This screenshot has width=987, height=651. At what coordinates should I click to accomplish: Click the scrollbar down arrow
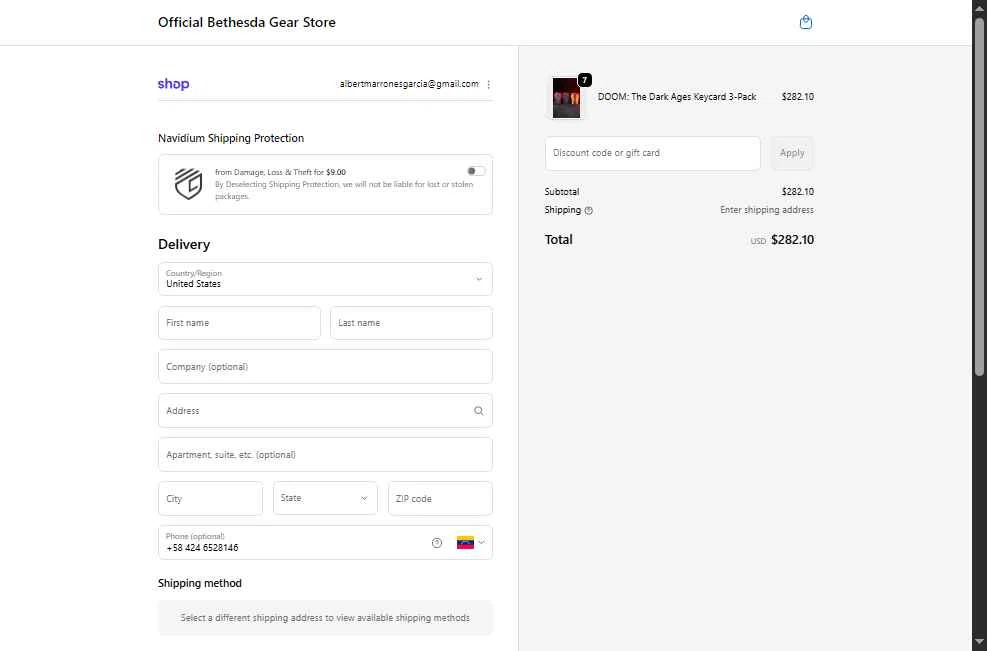pyautogui.click(x=979, y=643)
